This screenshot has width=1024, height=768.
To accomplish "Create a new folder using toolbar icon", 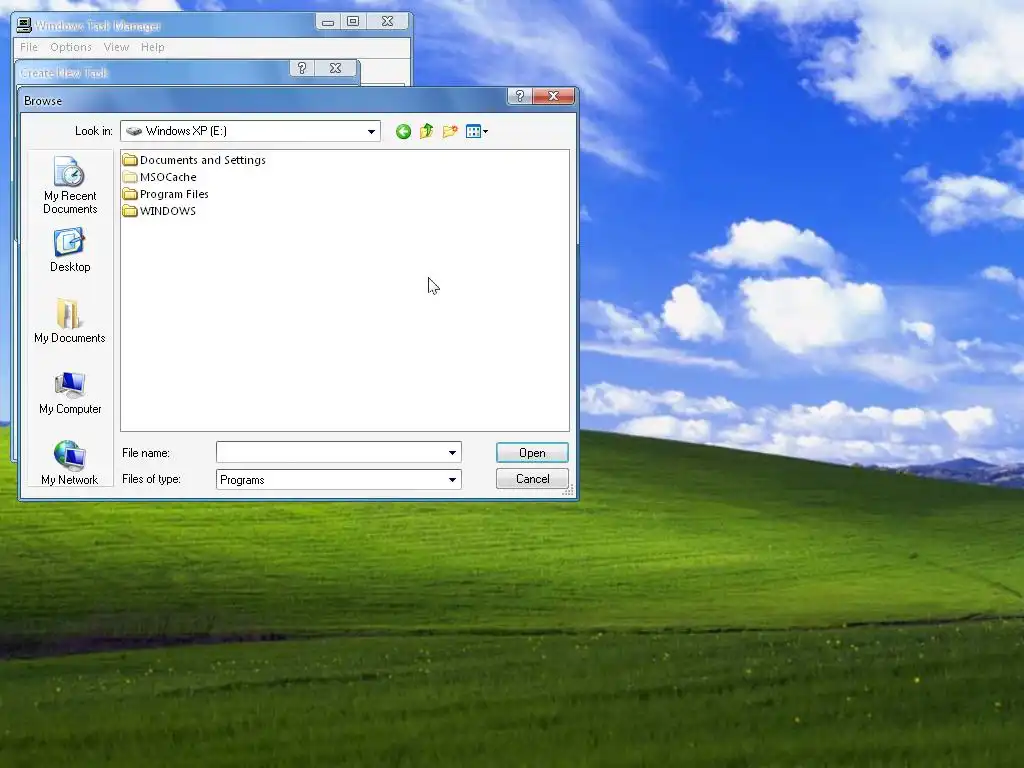I will 450,131.
